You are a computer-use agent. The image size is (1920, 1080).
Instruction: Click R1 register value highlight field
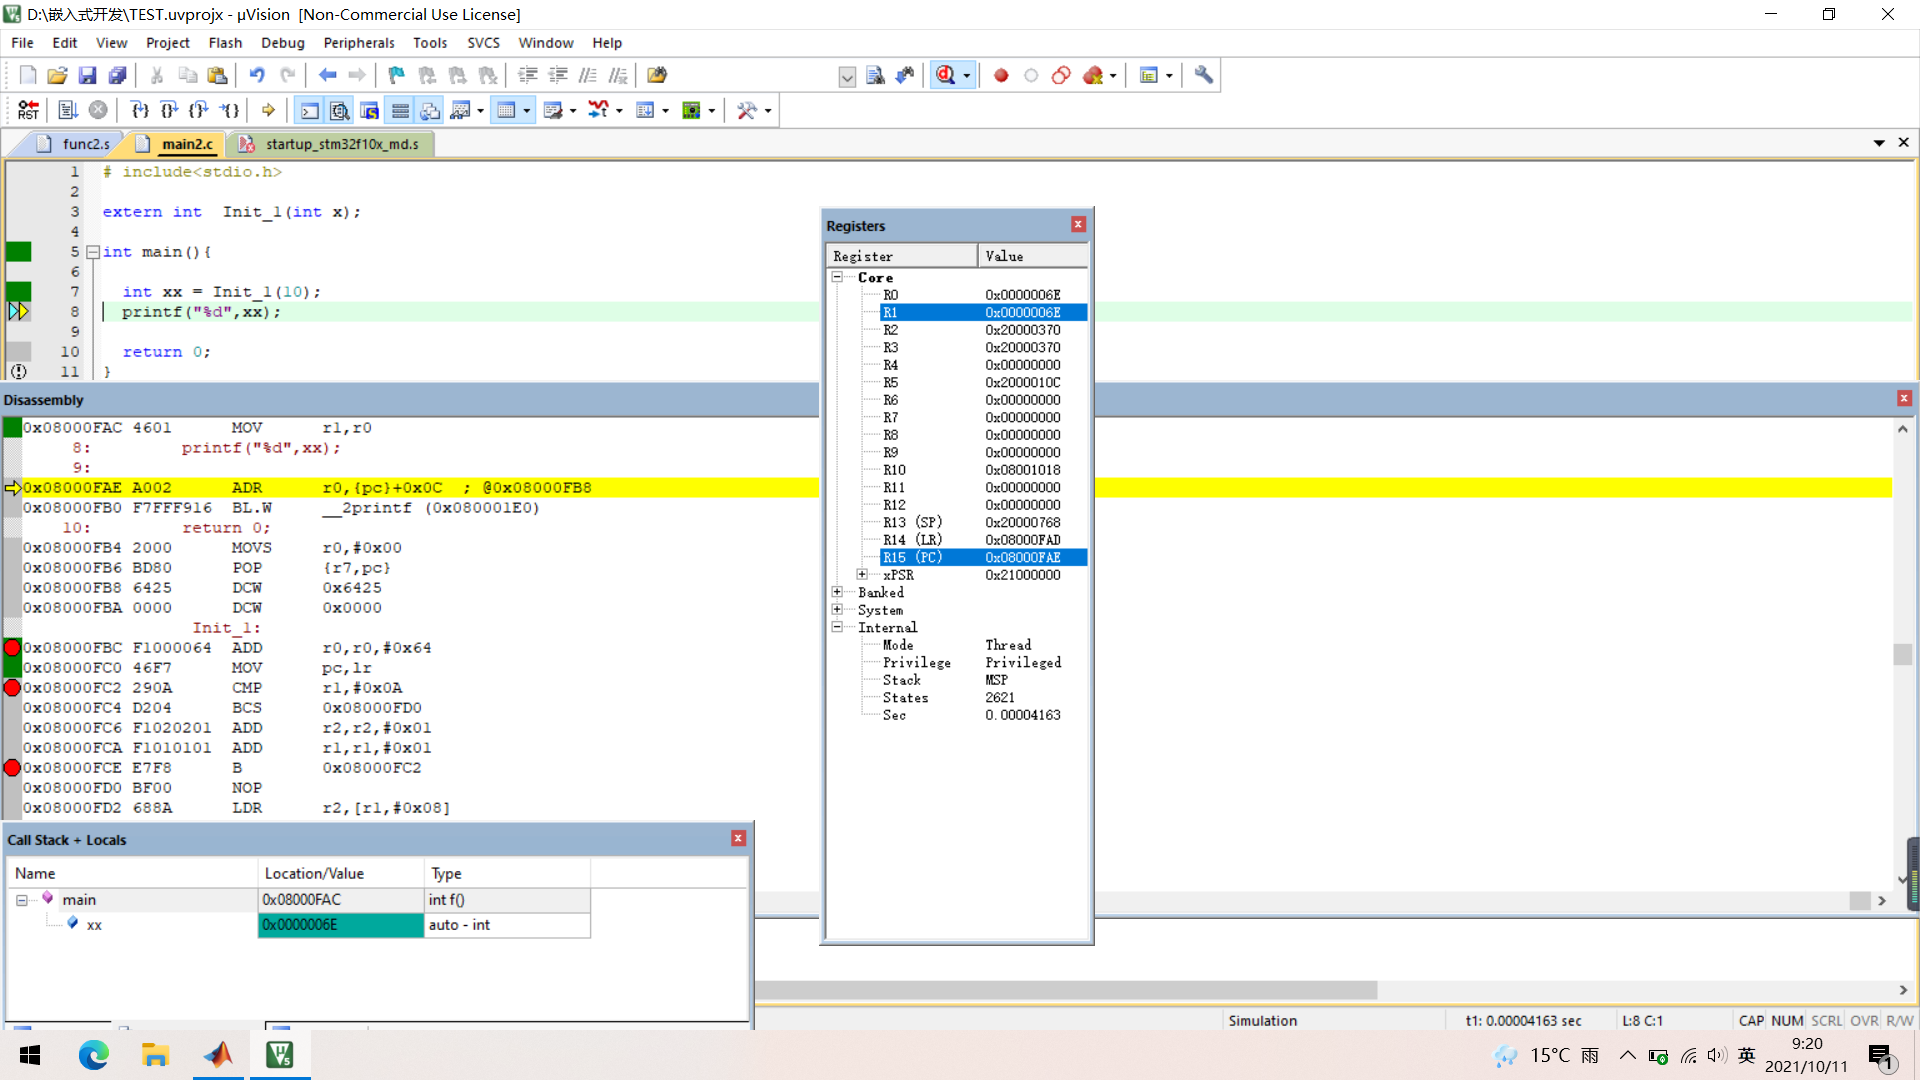1031,313
